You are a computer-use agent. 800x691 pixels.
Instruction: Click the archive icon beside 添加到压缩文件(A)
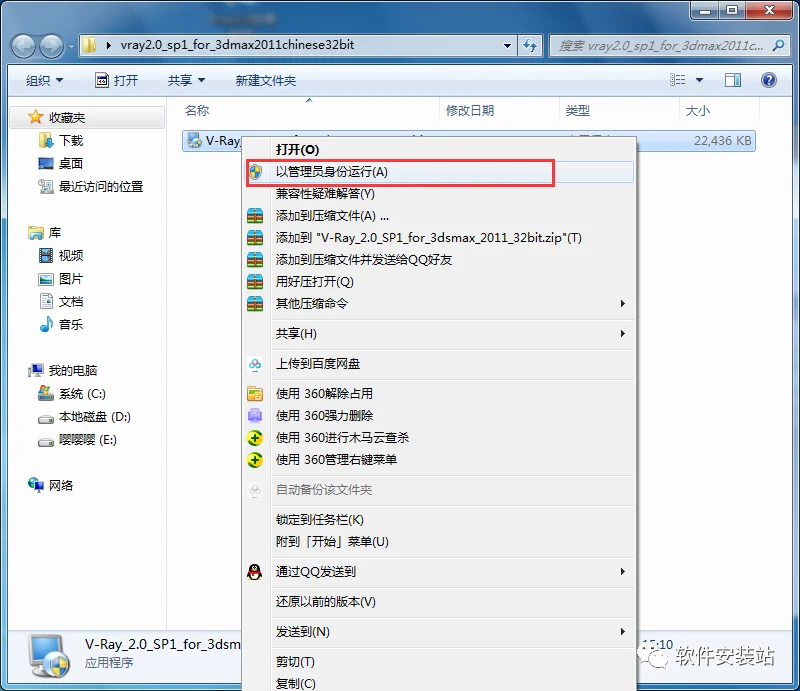pos(255,216)
